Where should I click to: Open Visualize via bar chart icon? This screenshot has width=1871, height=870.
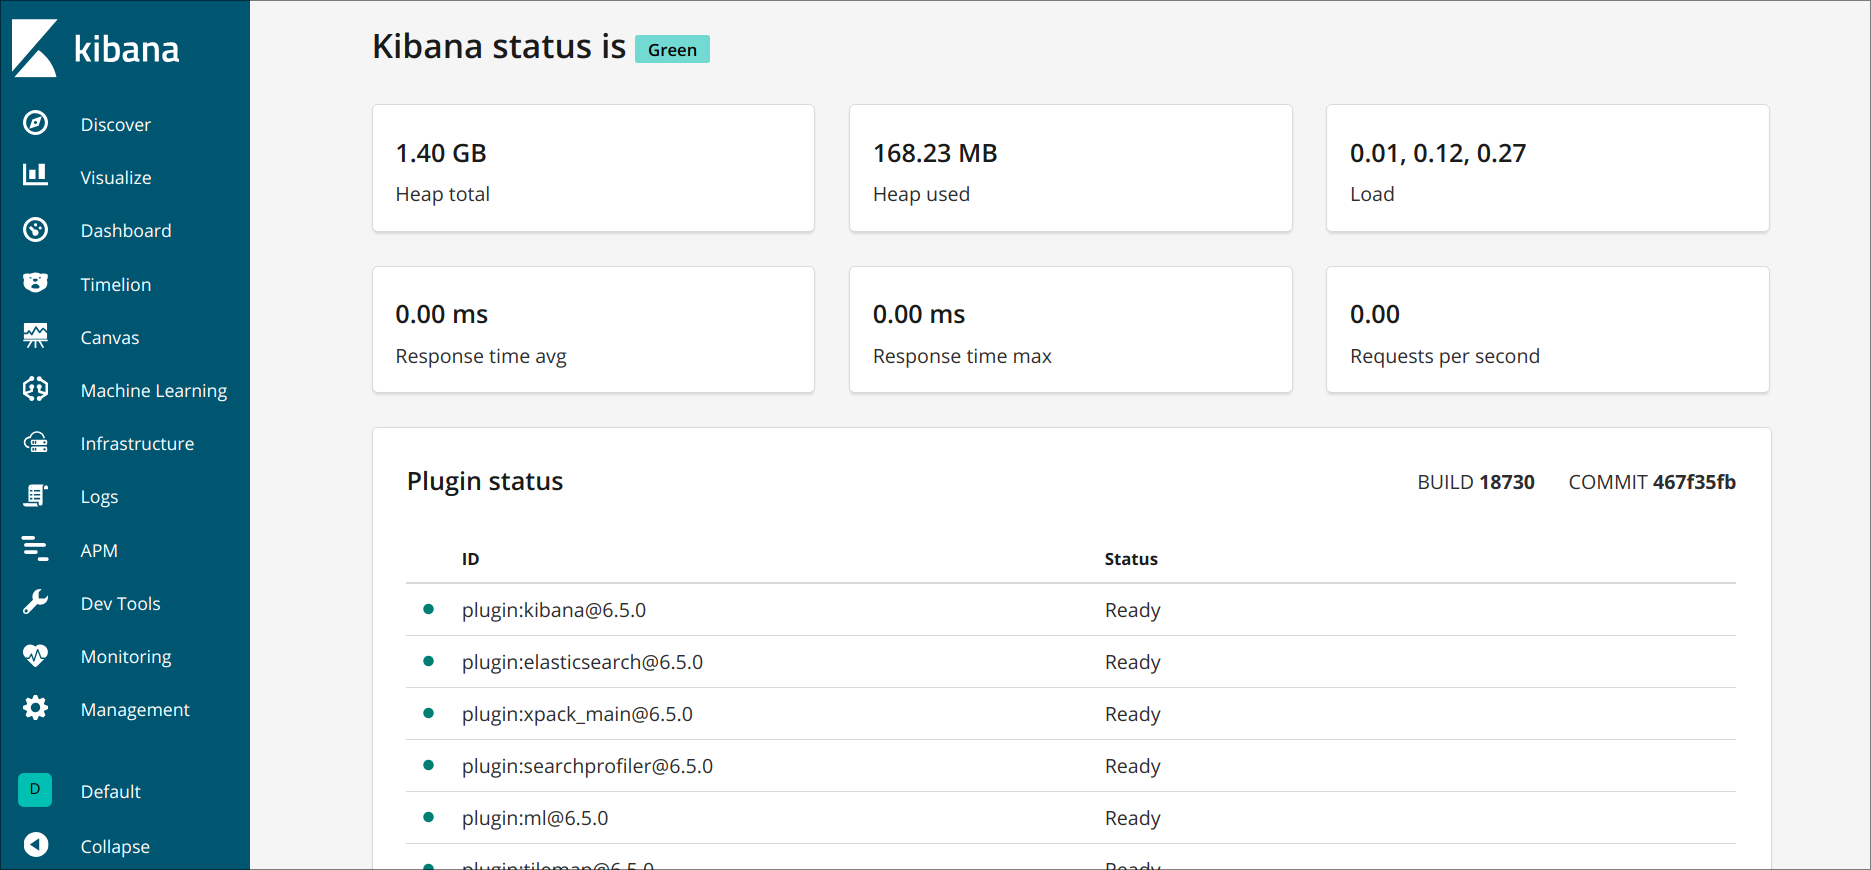(x=36, y=176)
